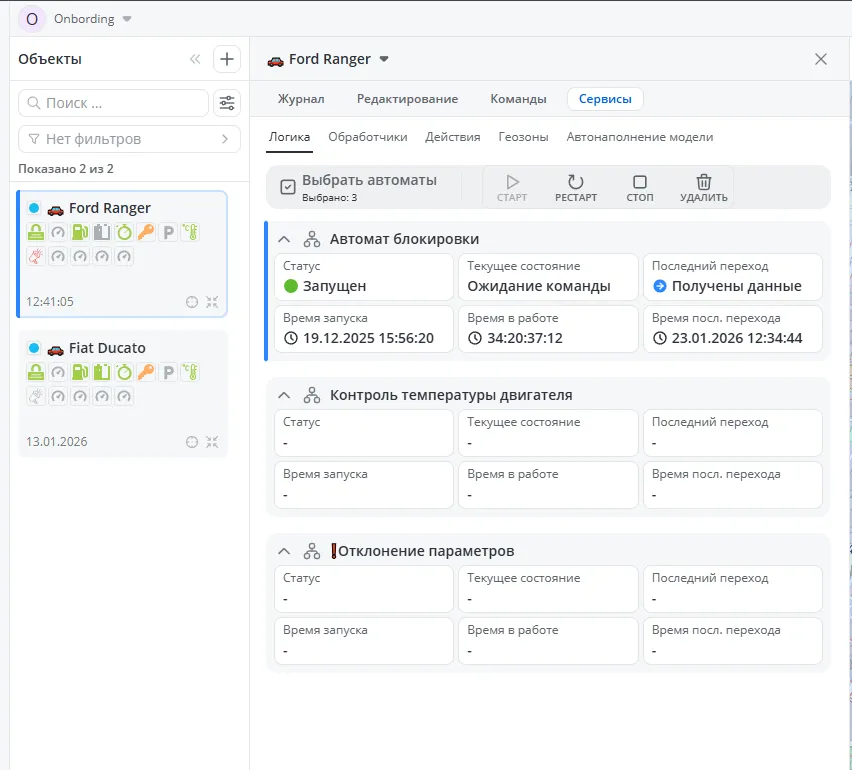Click the add object plus button
Viewport: 852px width, 770px height.
227,59
